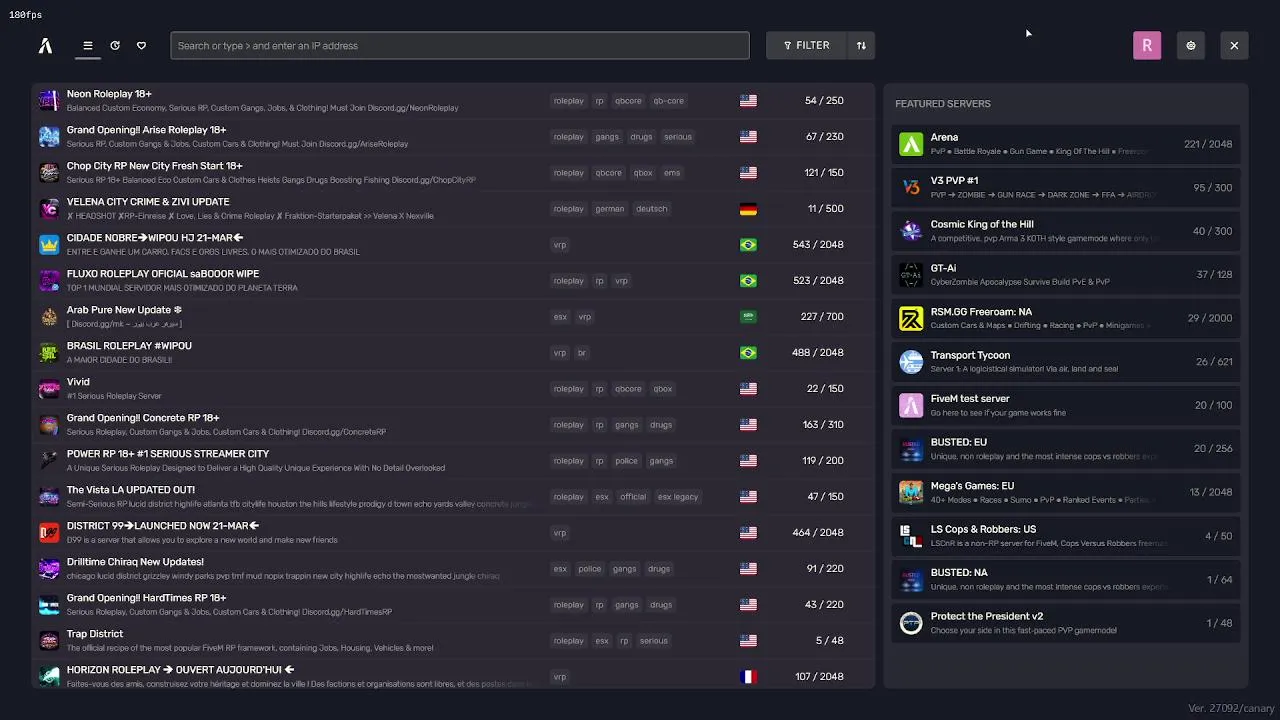Click the Transport Tycoon server icon

point(911,361)
